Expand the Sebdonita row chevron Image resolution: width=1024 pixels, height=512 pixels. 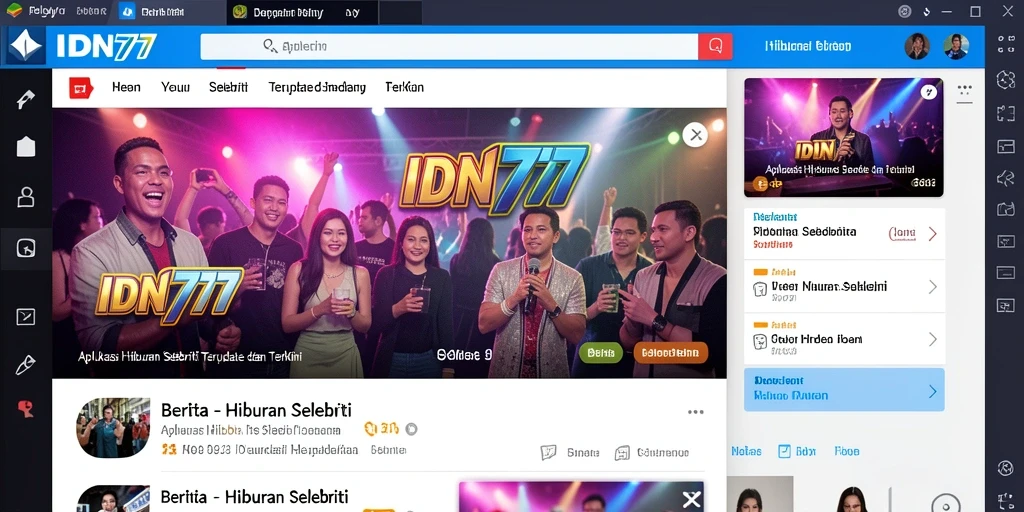click(x=933, y=234)
